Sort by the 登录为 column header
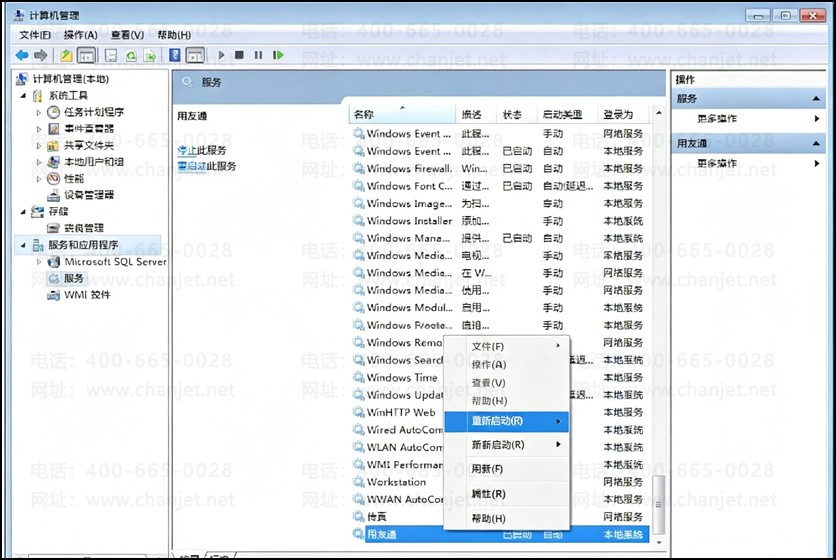 (623, 114)
